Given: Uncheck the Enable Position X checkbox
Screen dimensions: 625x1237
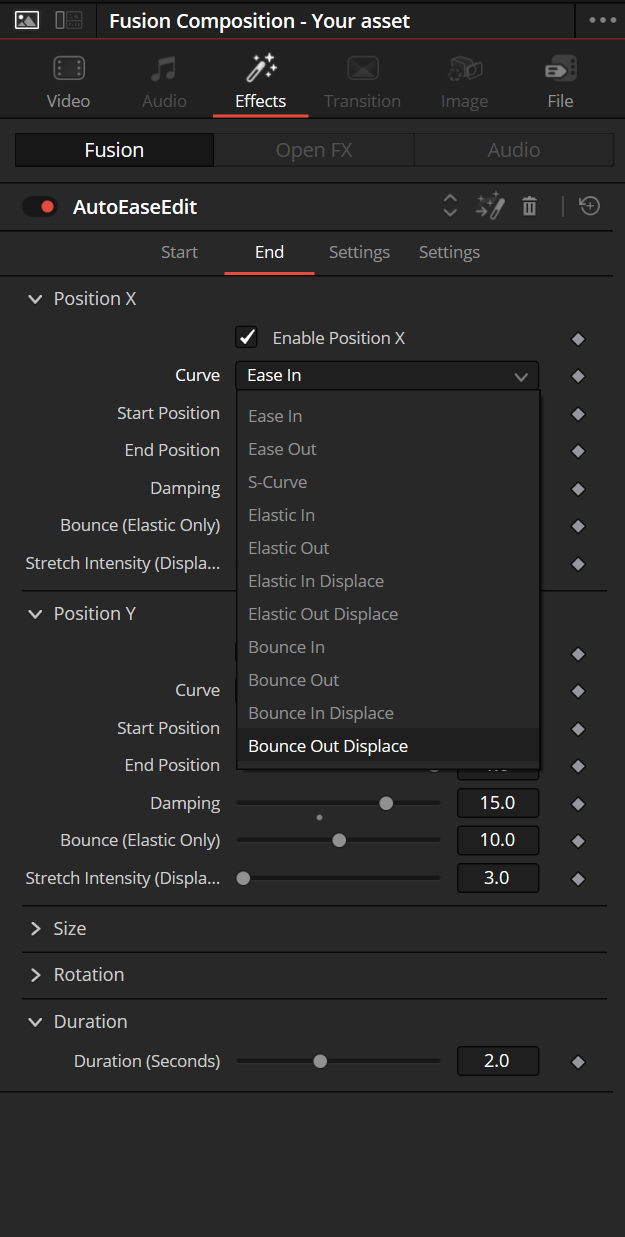Looking at the screenshot, I should (x=246, y=338).
